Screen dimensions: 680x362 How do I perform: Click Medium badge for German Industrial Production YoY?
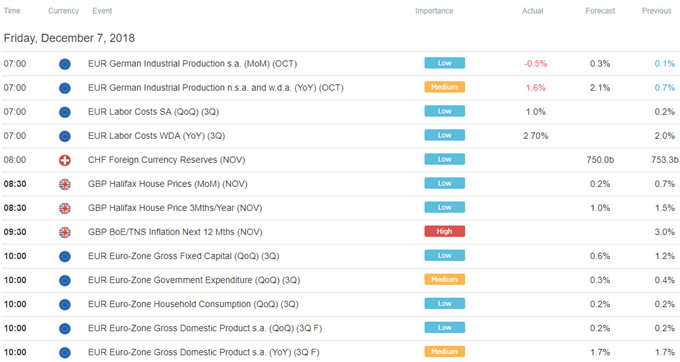pos(445,87)
